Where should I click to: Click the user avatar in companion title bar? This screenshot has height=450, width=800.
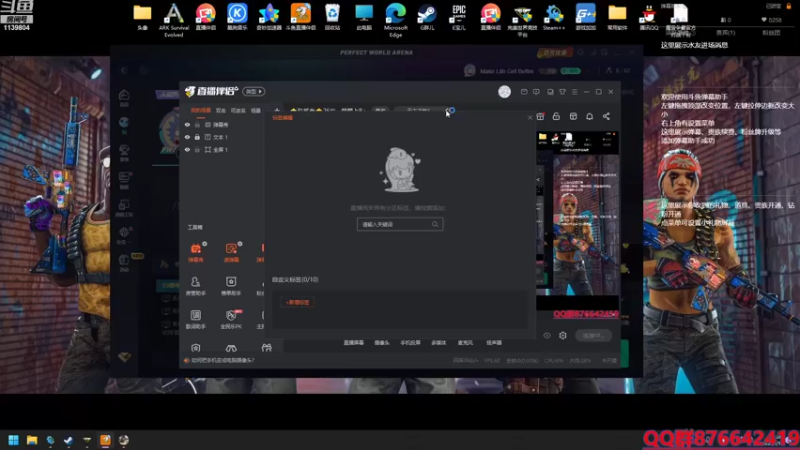tap(504, 91)
